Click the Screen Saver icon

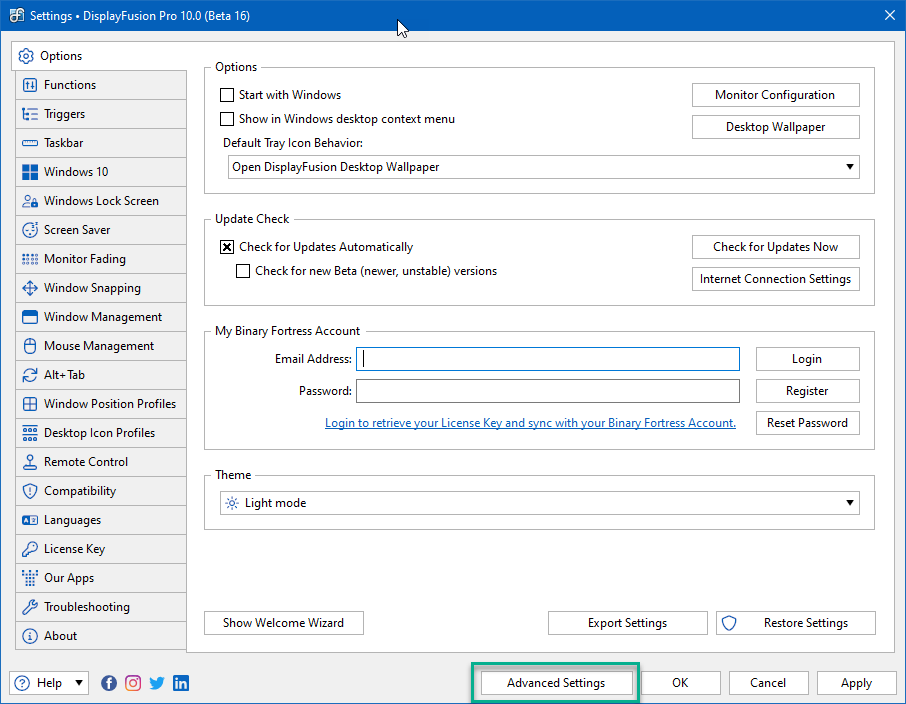click(x=29, y=229)
